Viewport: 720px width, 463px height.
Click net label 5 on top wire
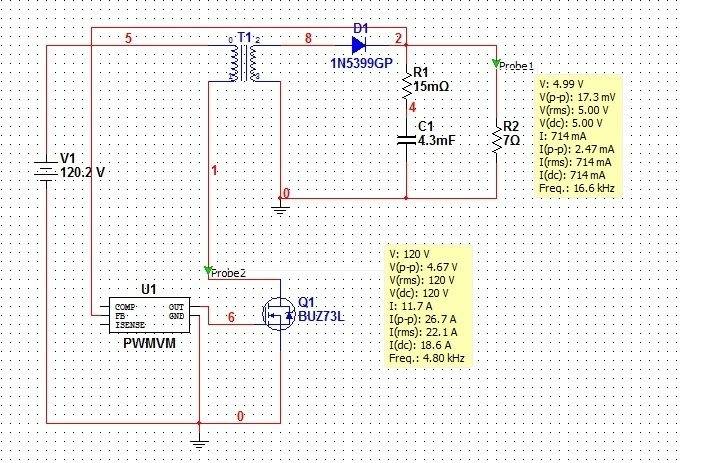(129, 38)
